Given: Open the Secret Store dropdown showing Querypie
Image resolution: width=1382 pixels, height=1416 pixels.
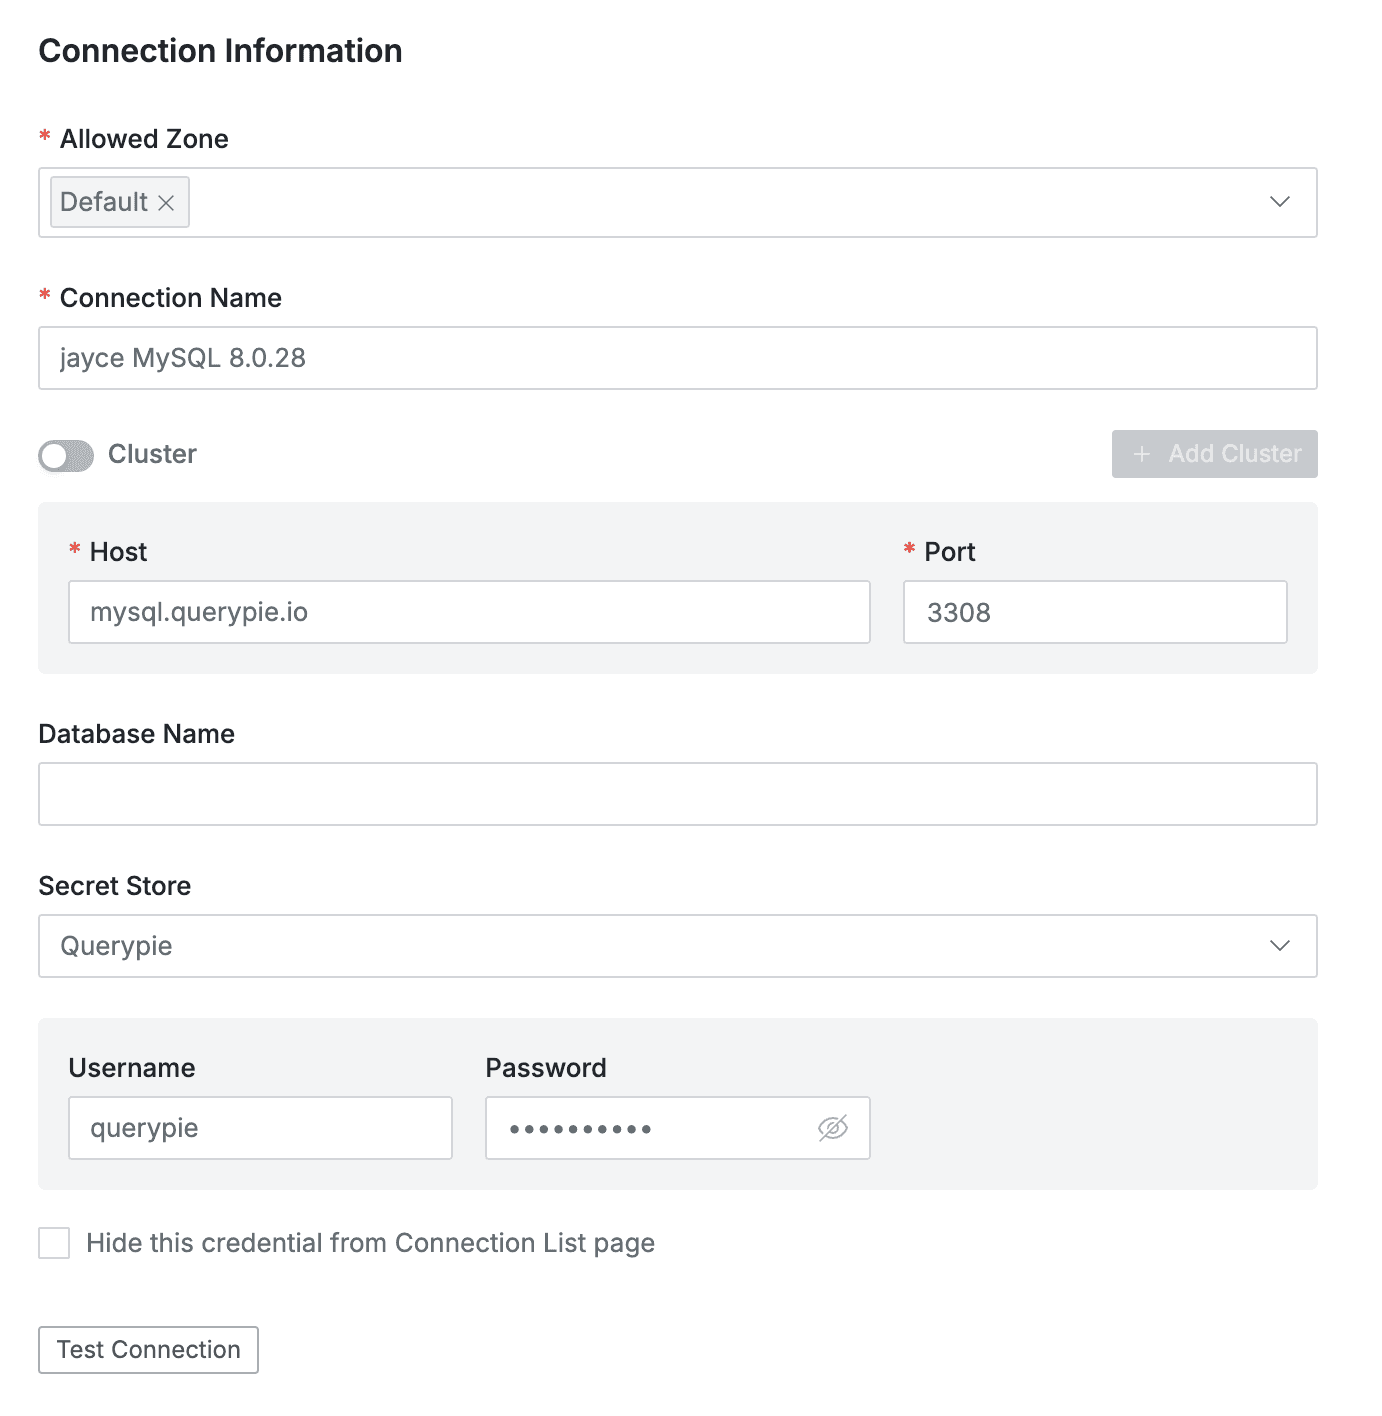Looking at the screenshot, I should [x=677, y=945].
